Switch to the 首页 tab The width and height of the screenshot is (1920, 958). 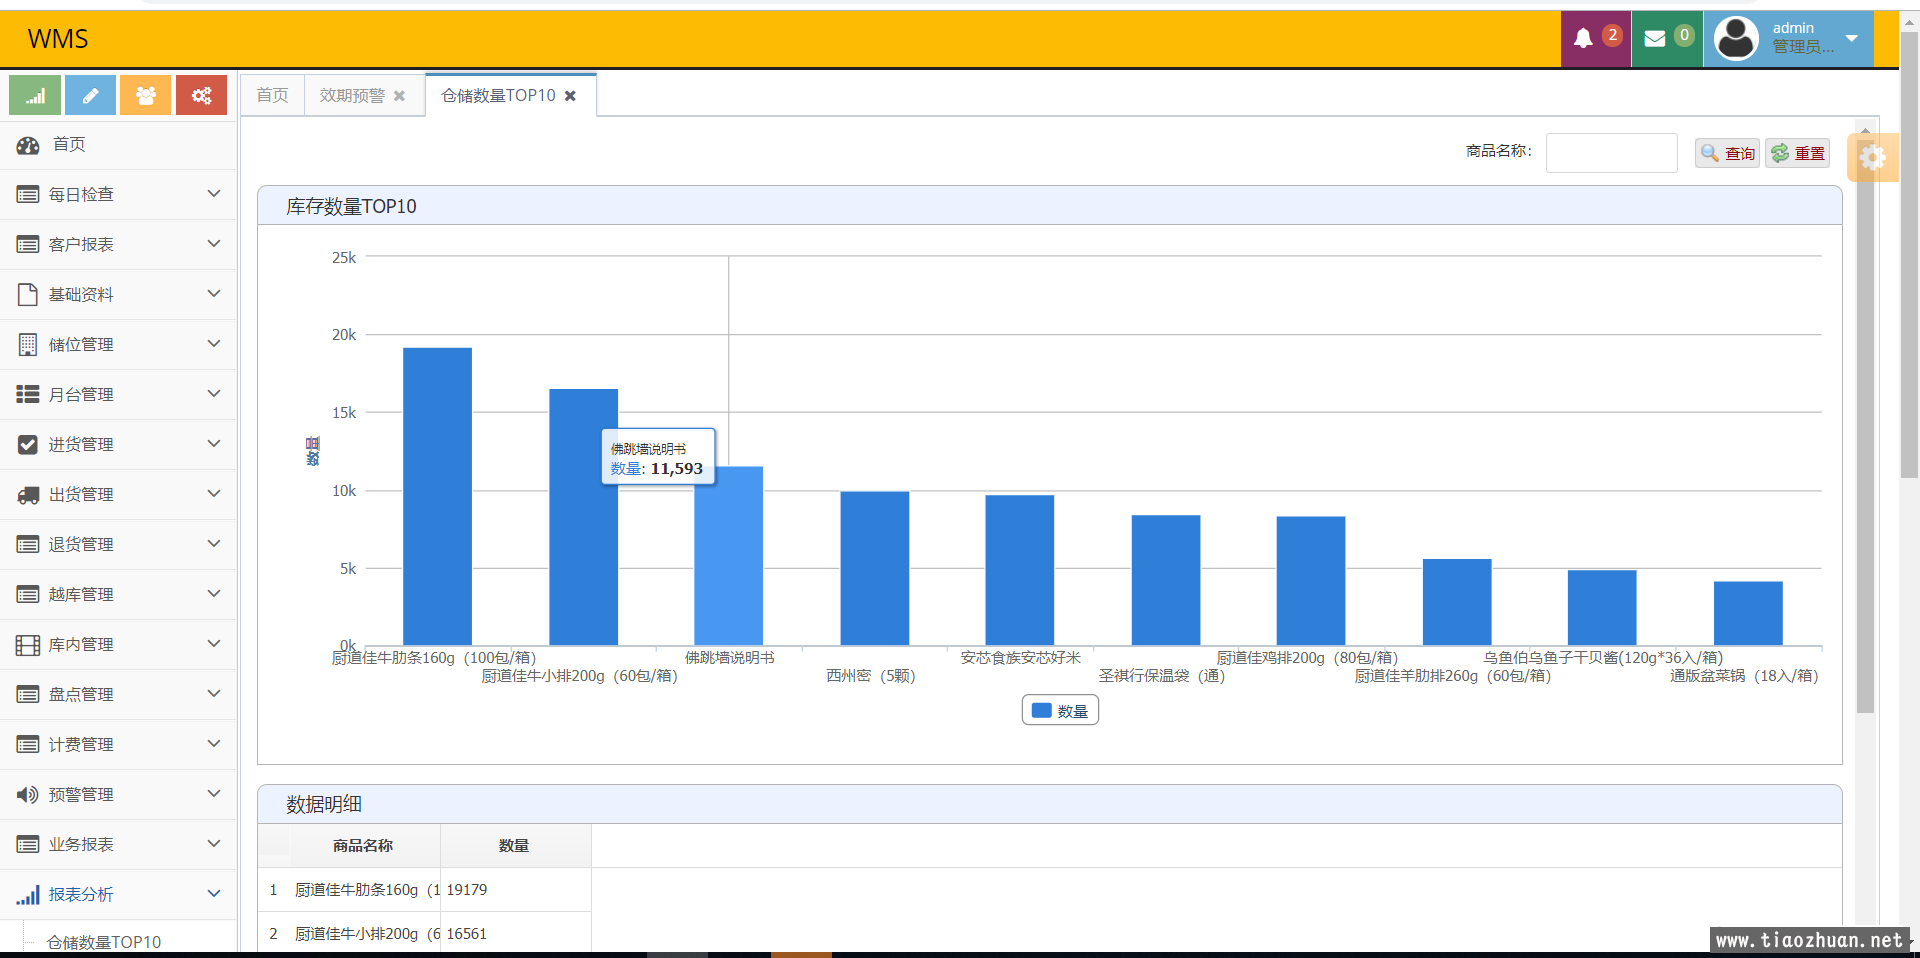point(272,95)
